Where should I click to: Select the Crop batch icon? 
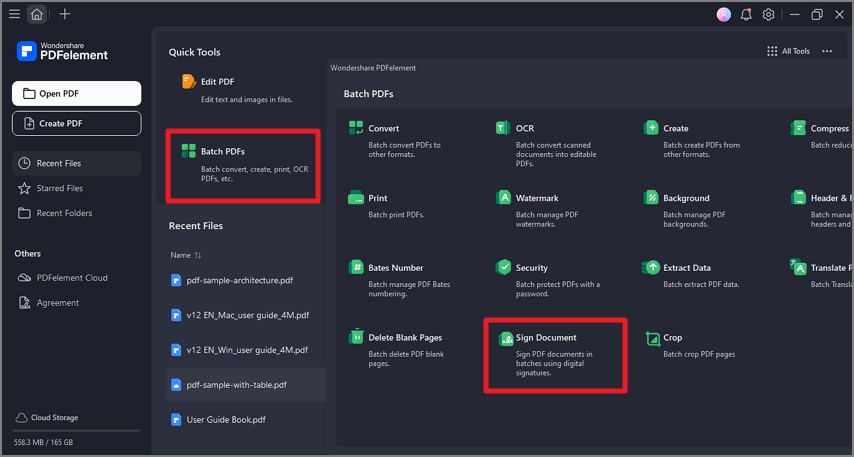pos(652,338)
